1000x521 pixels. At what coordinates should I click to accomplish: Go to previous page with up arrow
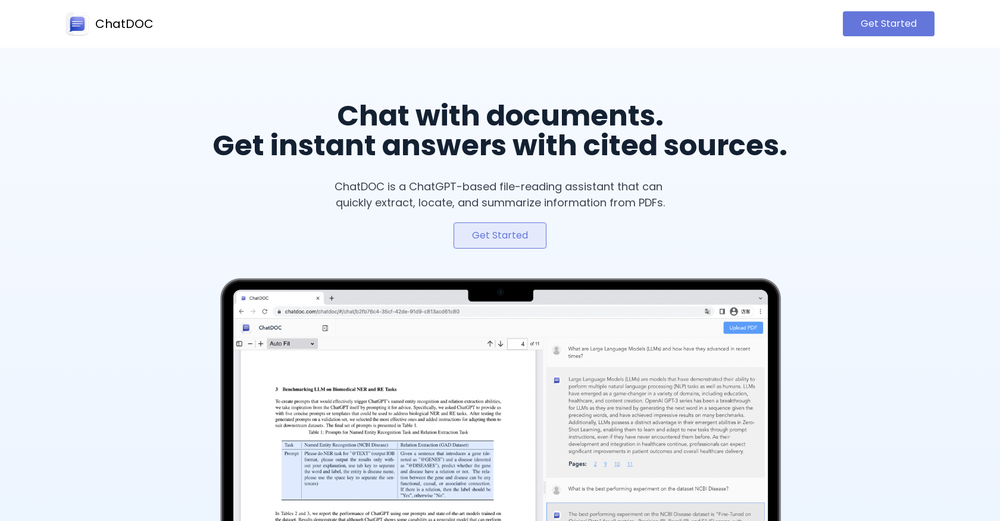(x=490, y=344)
